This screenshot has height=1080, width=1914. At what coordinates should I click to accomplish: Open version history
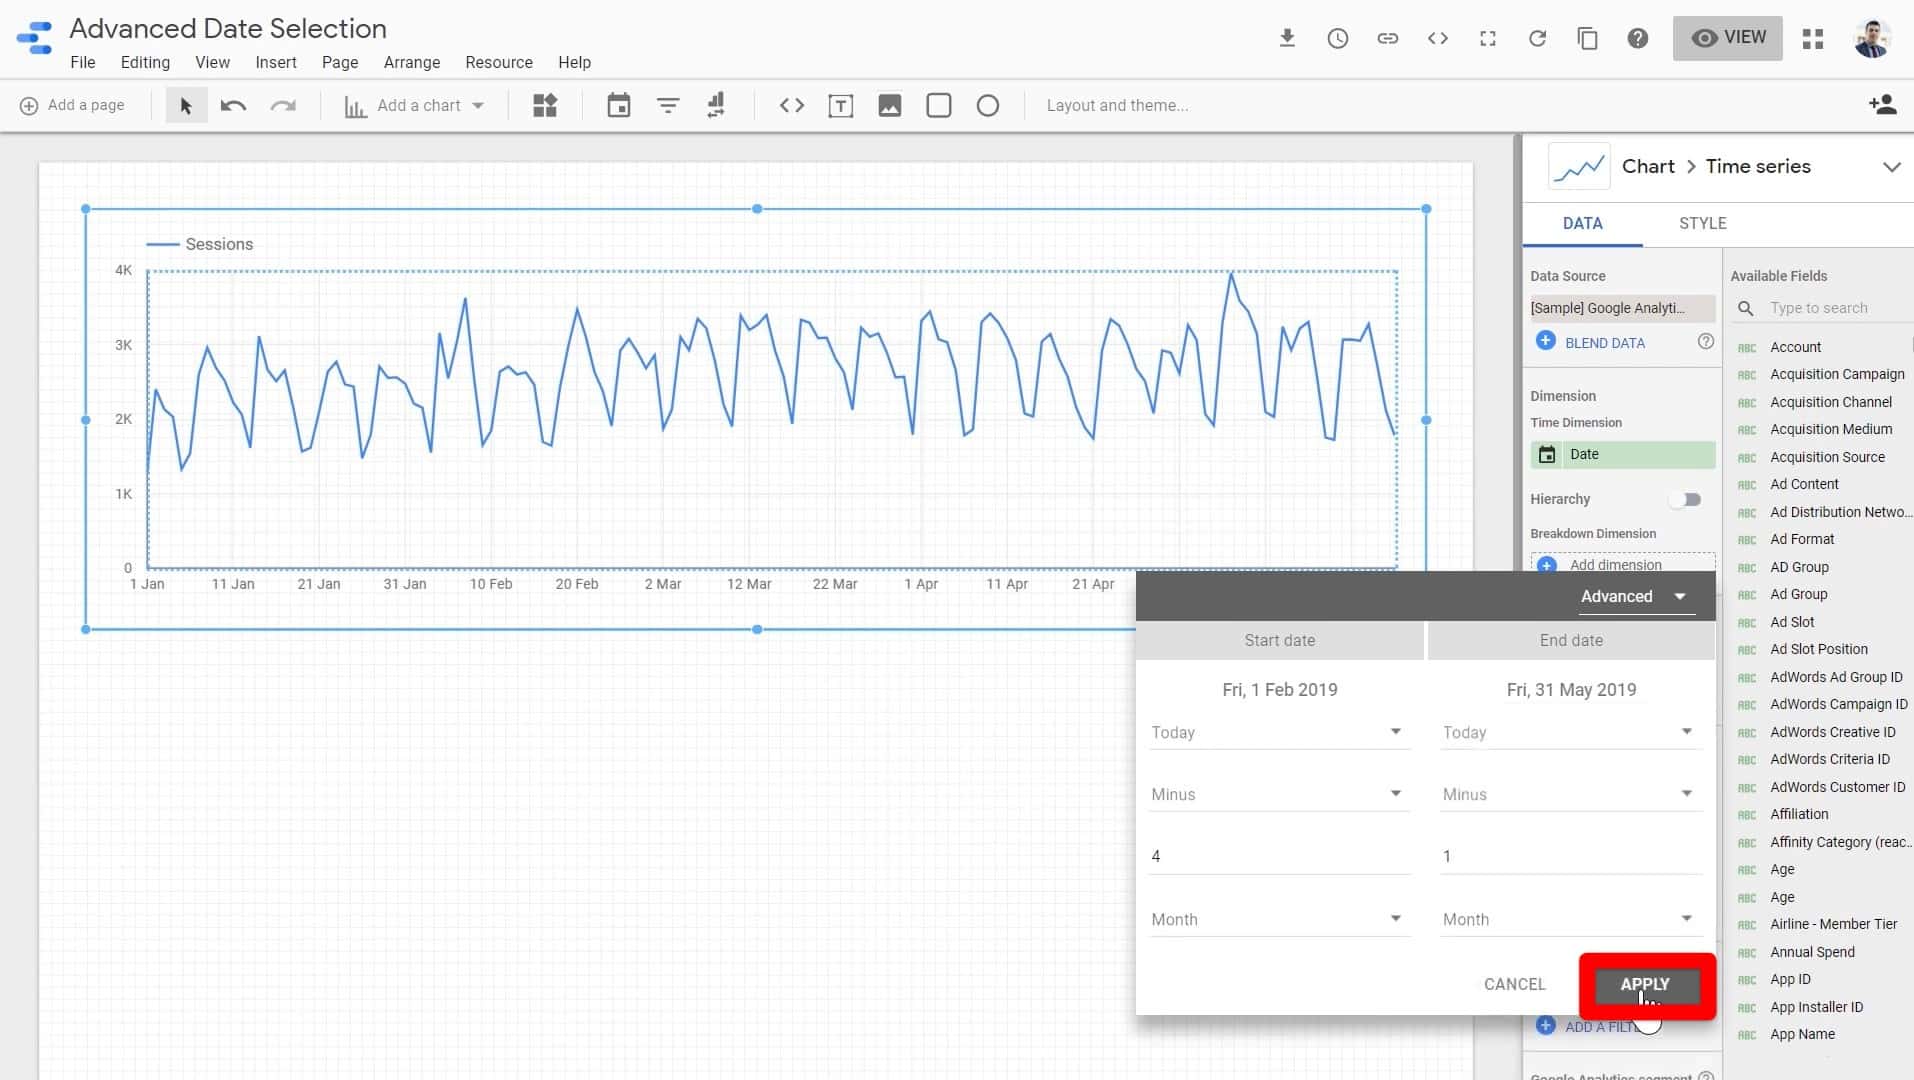tap(1338, 38)
